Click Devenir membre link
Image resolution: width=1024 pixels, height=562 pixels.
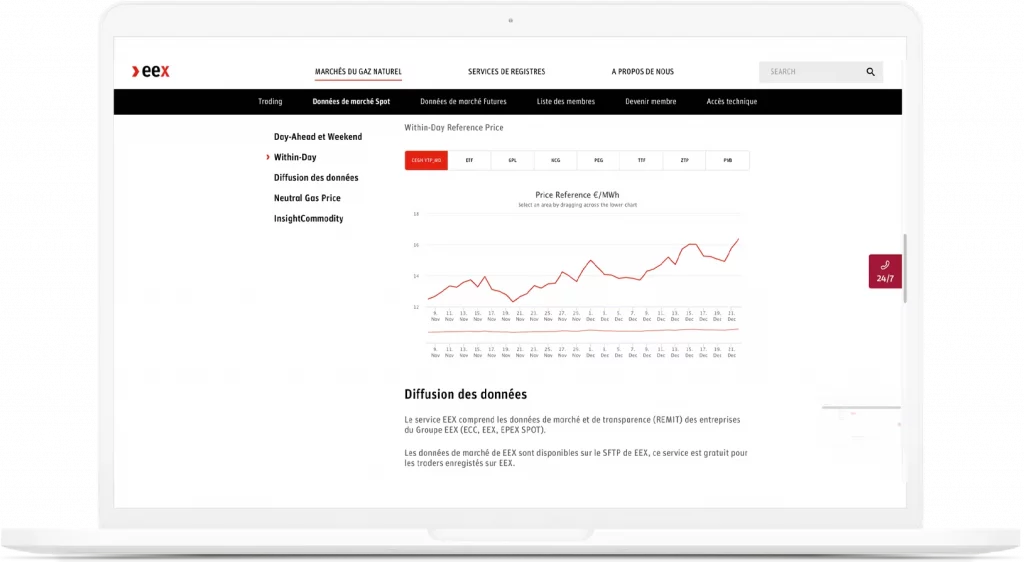[x=650, y=102]
